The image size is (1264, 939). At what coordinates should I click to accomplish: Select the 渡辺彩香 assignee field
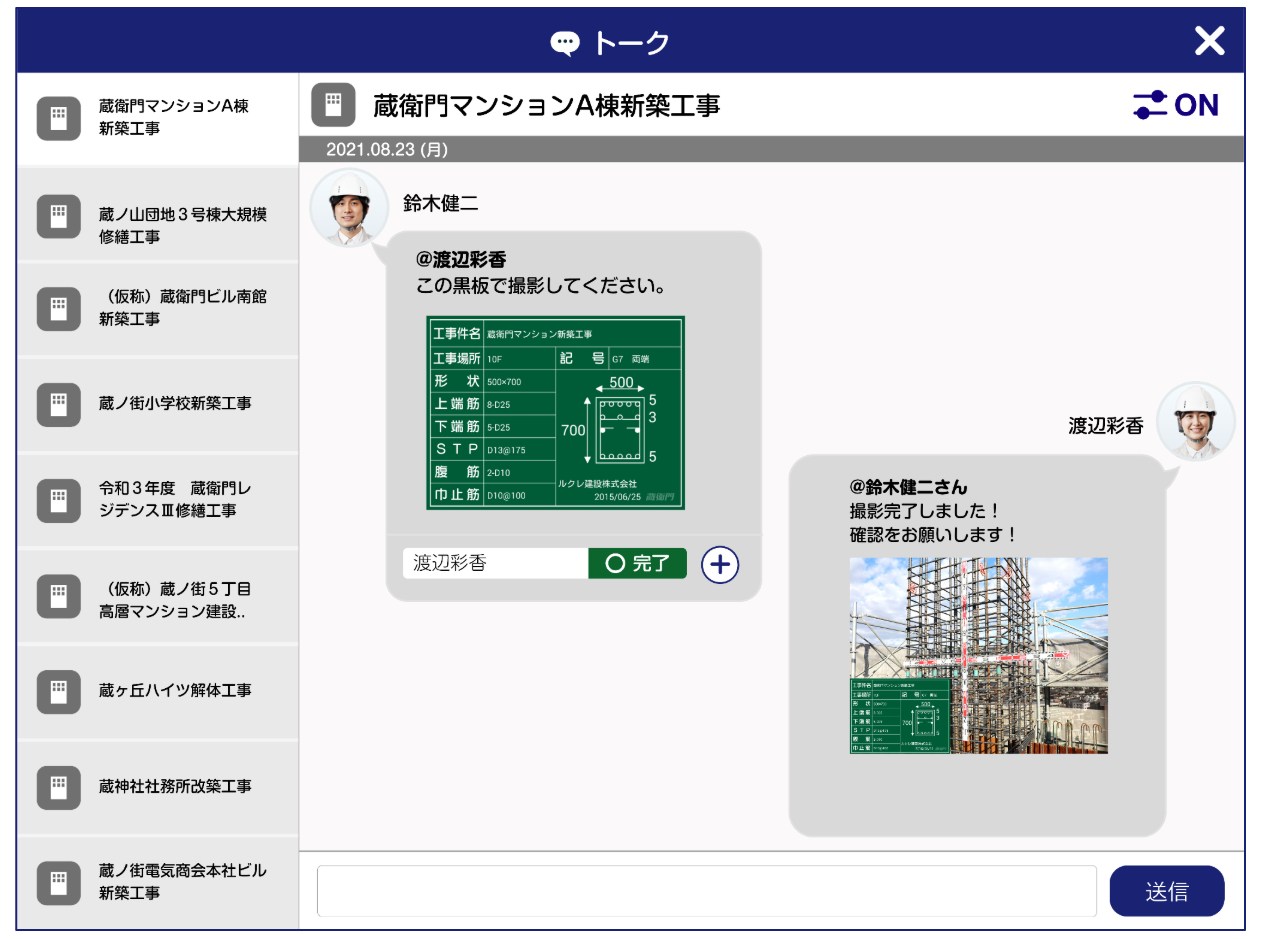coord(495,564)
